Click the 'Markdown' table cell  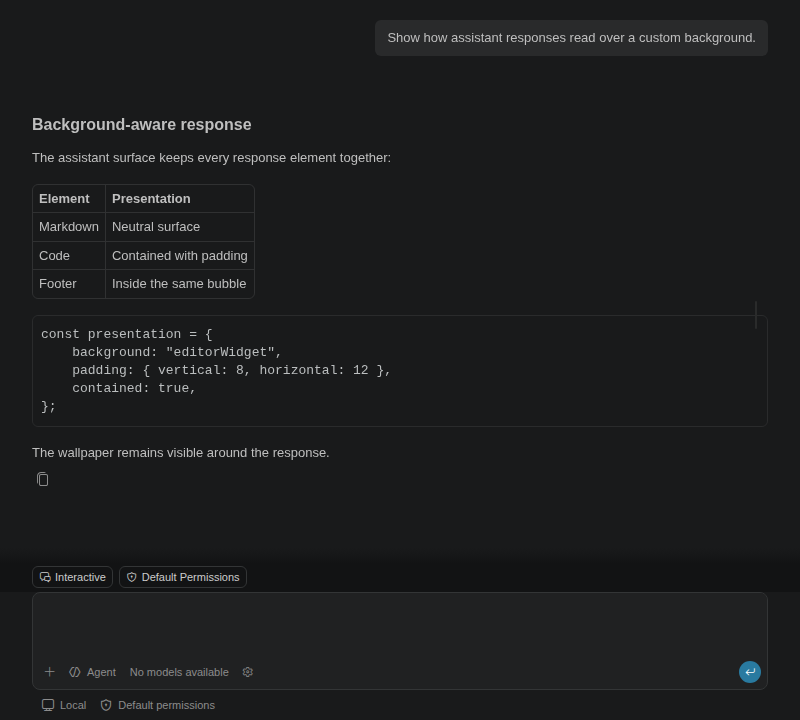tap(69, 227)
